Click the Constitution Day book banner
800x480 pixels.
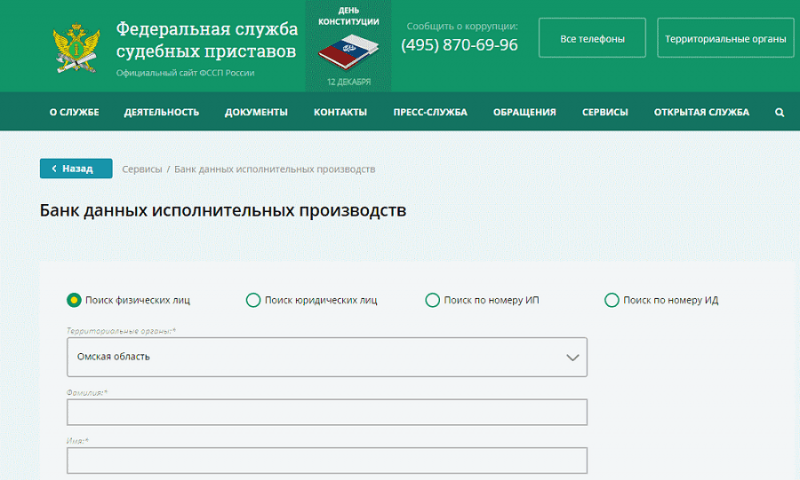(348, 46)
